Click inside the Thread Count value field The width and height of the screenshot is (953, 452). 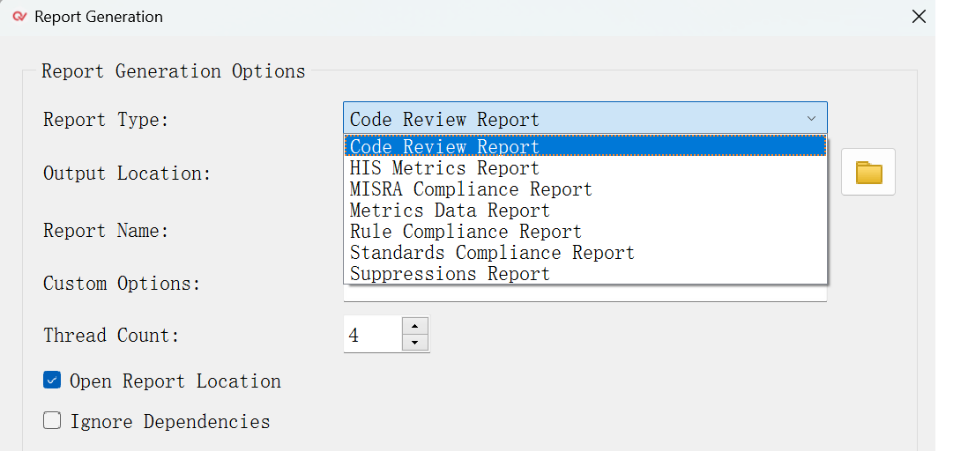coord(371,335)
